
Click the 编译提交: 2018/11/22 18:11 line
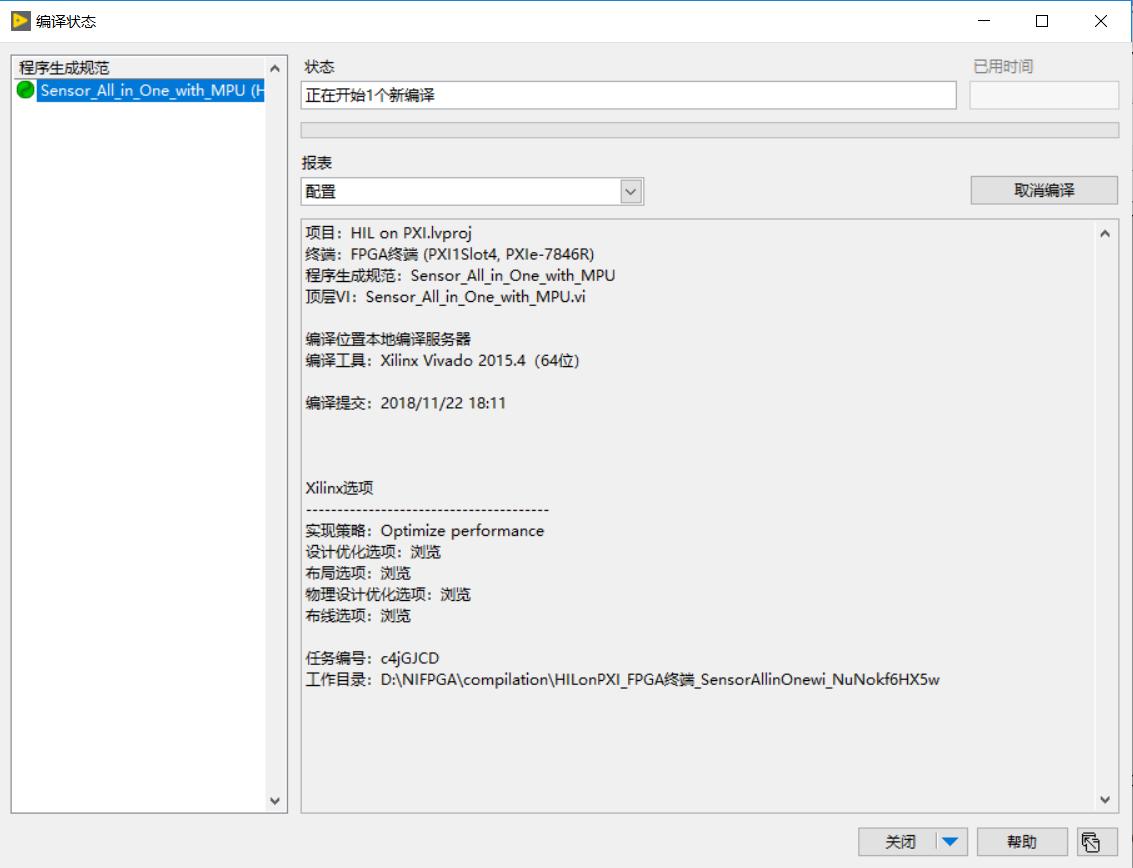click(405, 403)
